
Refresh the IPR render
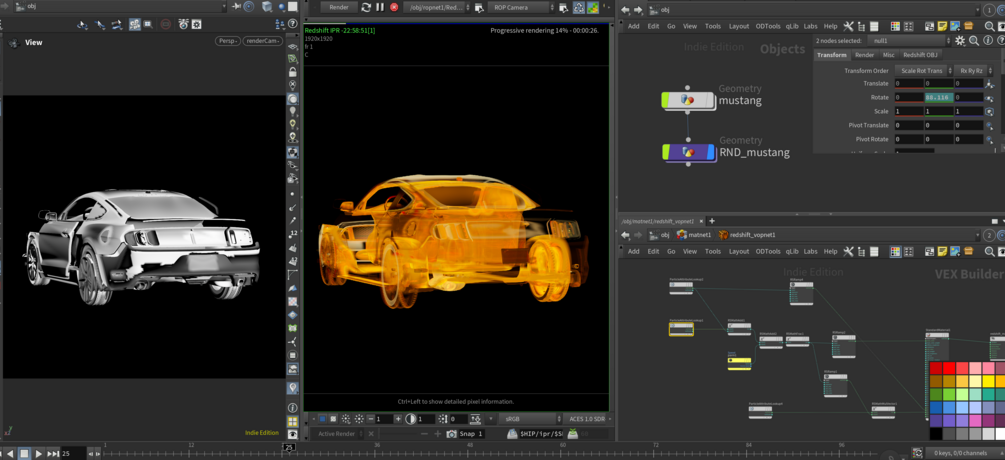[x=366, y=7]
